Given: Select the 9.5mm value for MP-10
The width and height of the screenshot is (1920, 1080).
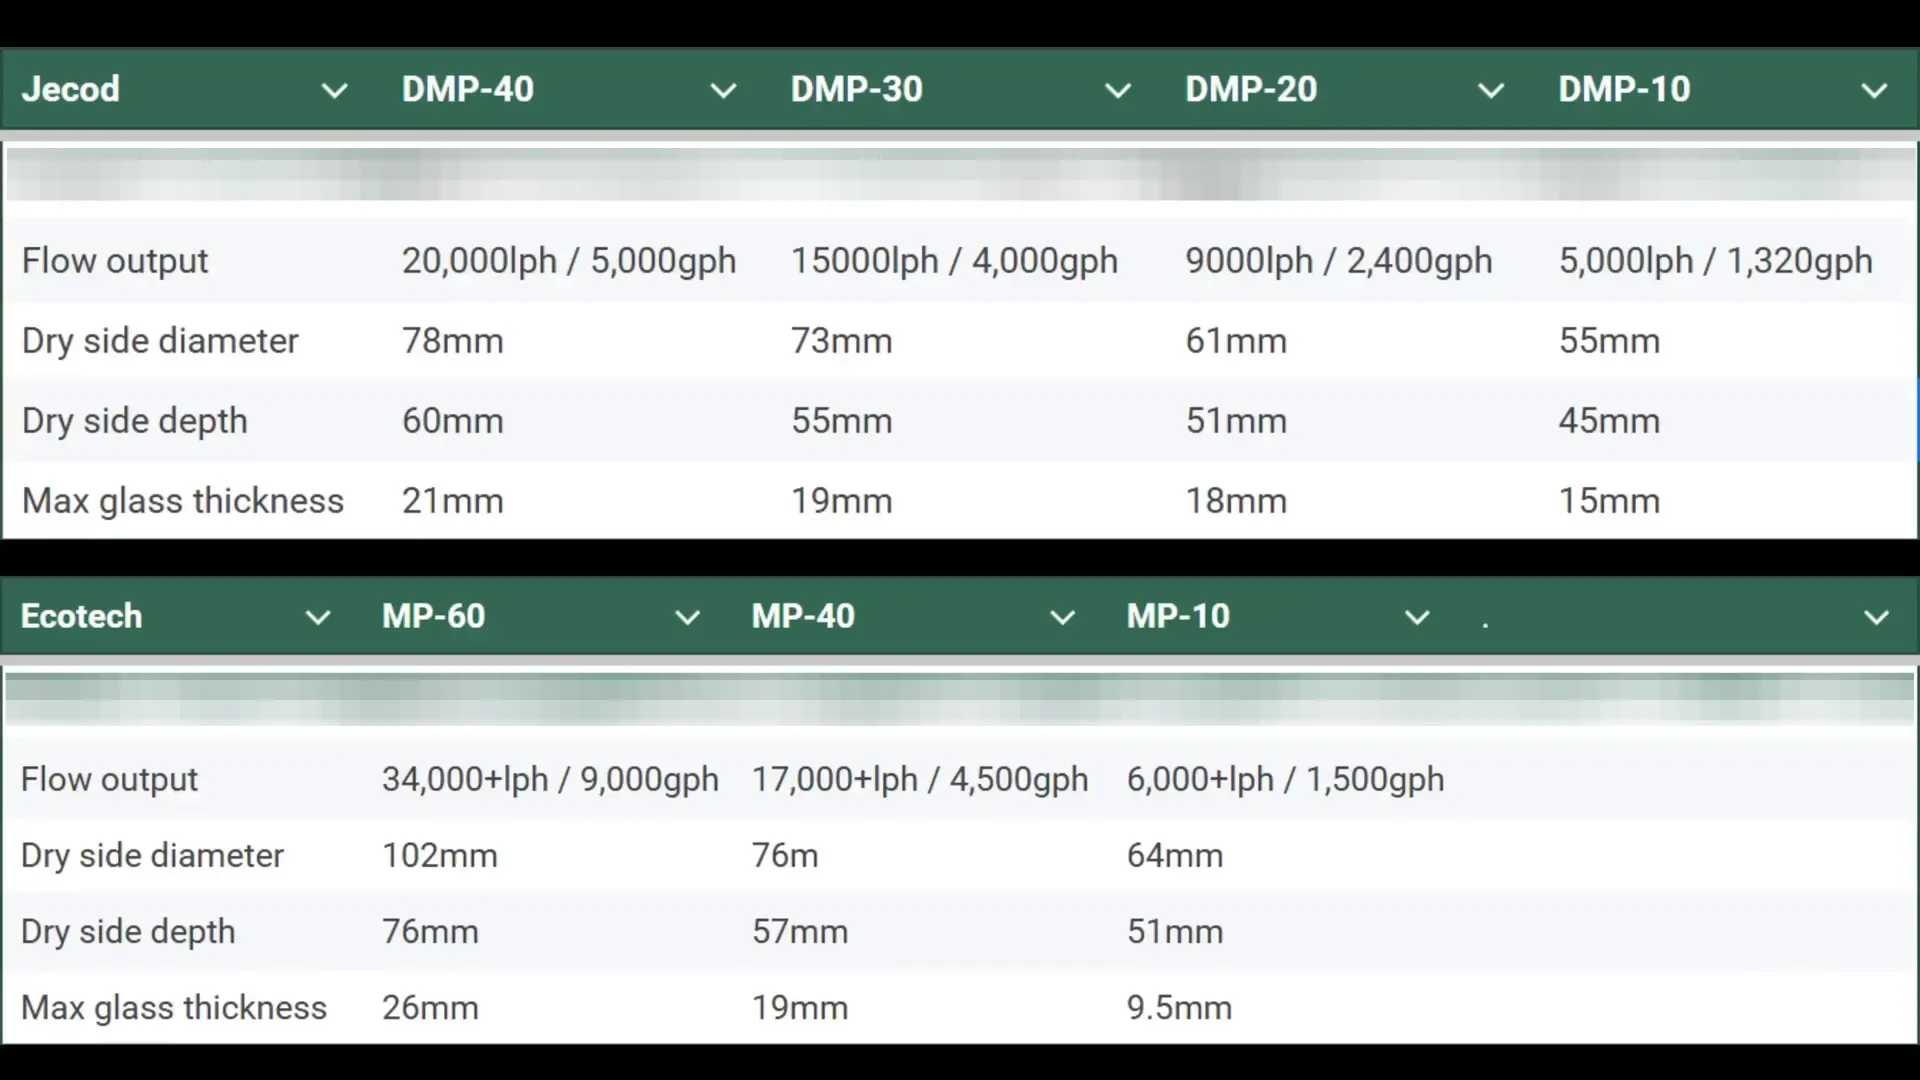Looking at the screenshot, I should 1178,1007.
